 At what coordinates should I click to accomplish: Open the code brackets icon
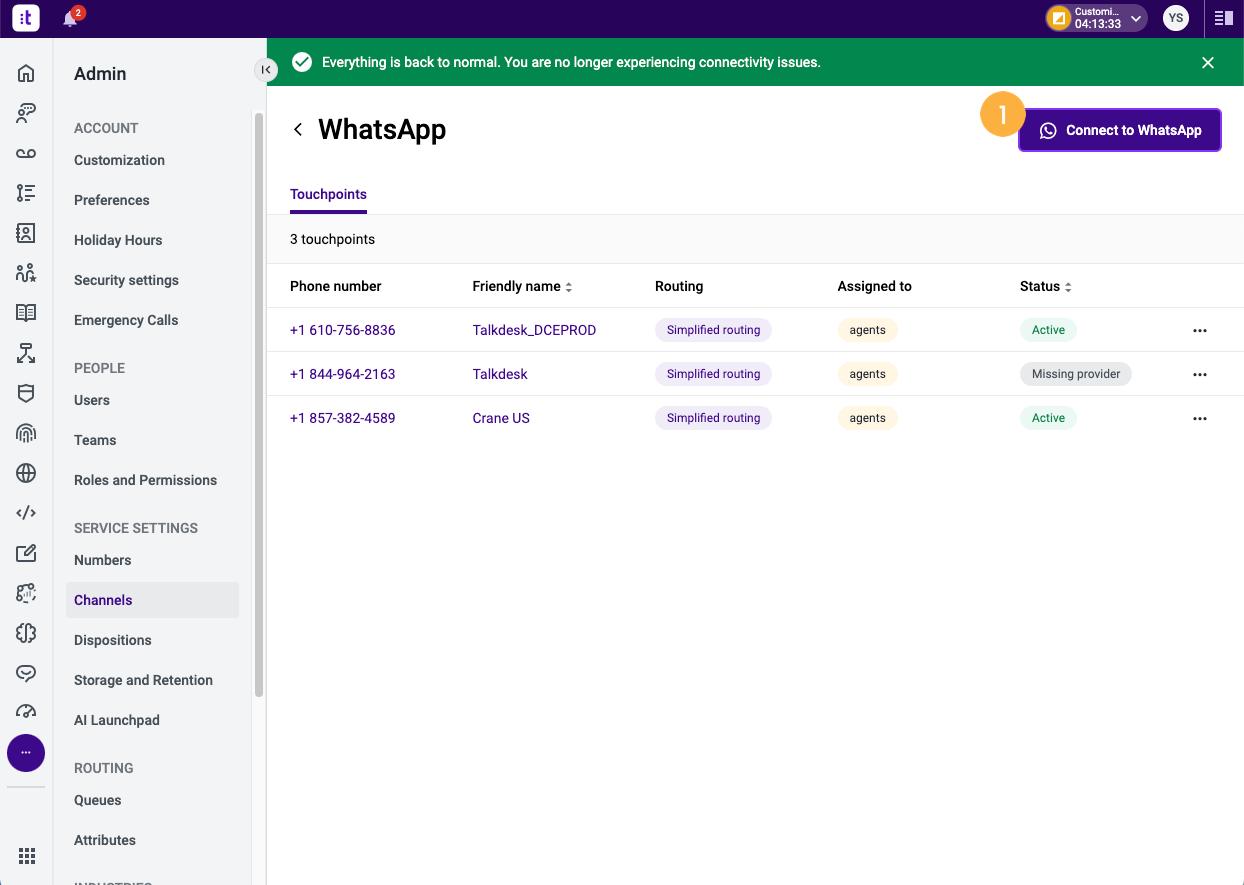(26, 513)
